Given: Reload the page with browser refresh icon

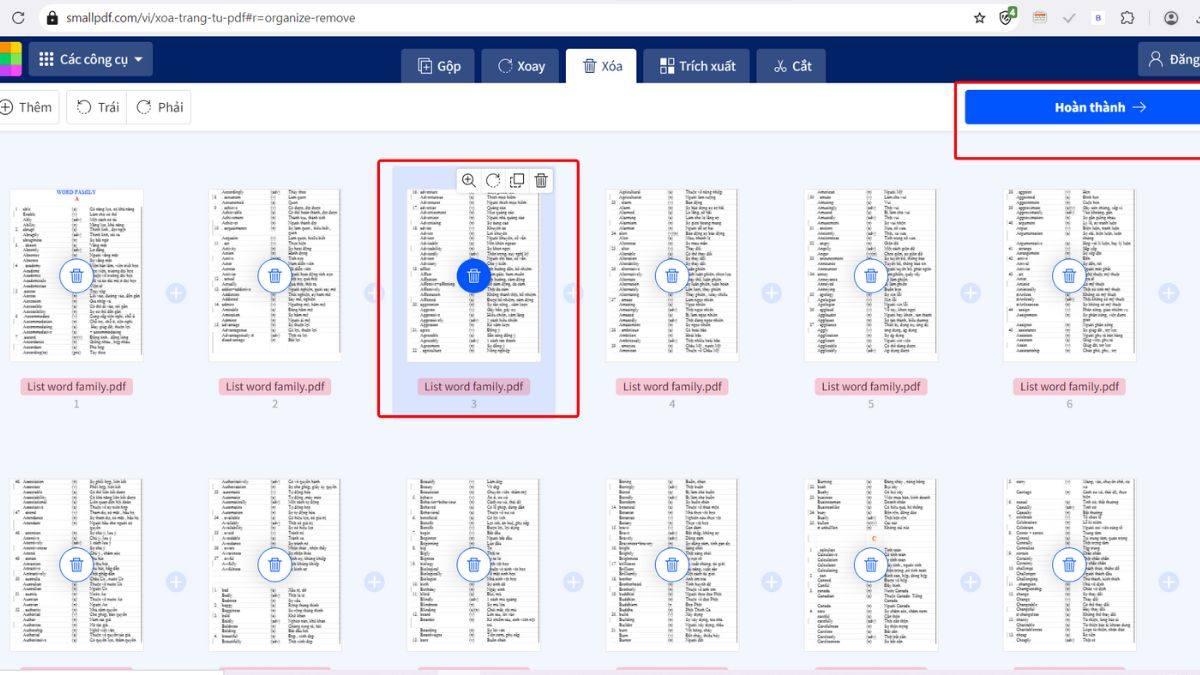Looking at the screenshot, I should point(18,18).
